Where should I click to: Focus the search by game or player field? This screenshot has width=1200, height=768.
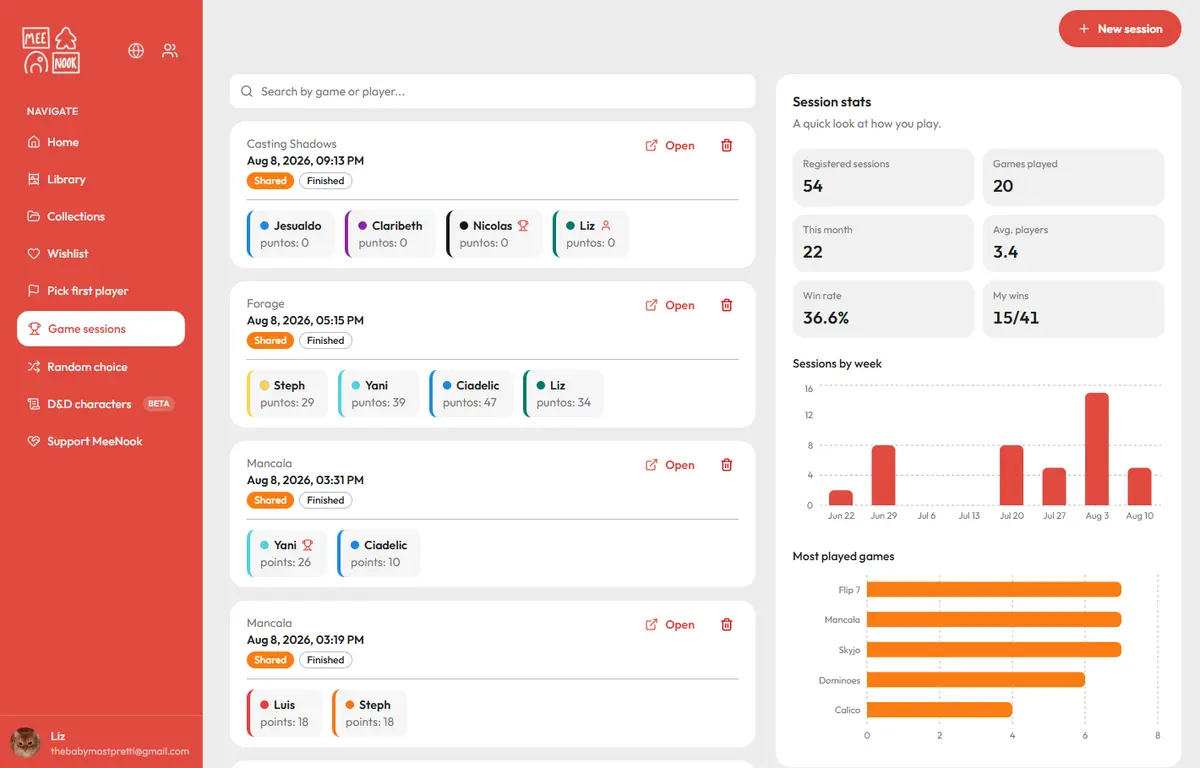pos(492,92)
